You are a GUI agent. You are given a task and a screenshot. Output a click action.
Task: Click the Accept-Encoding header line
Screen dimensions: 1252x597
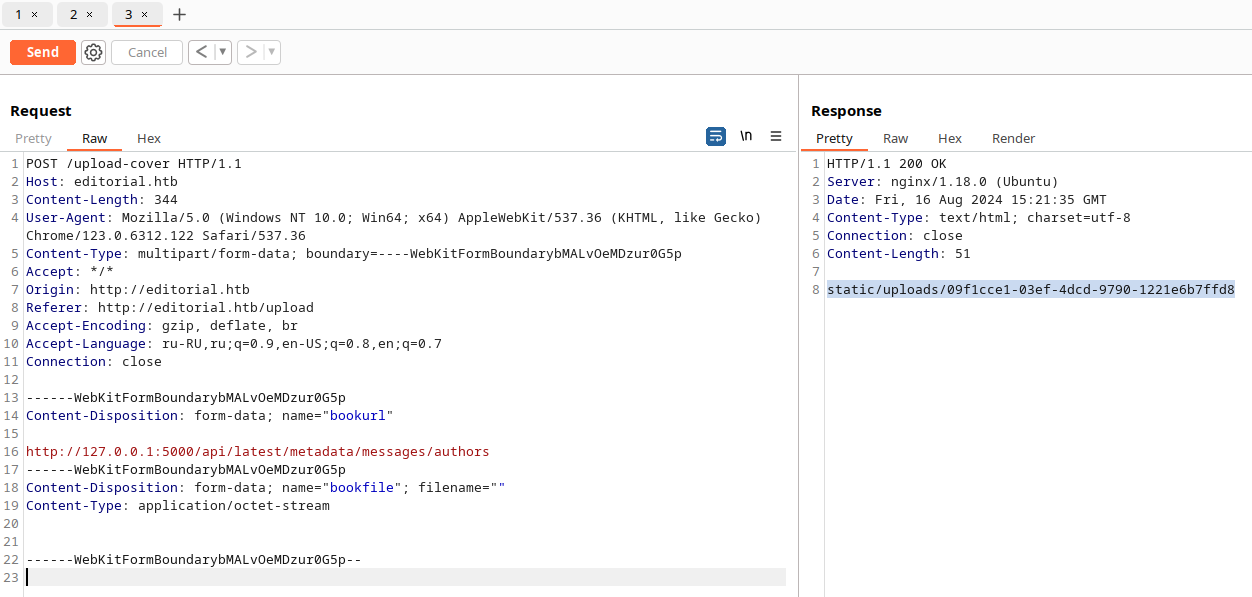pos(162,325)
